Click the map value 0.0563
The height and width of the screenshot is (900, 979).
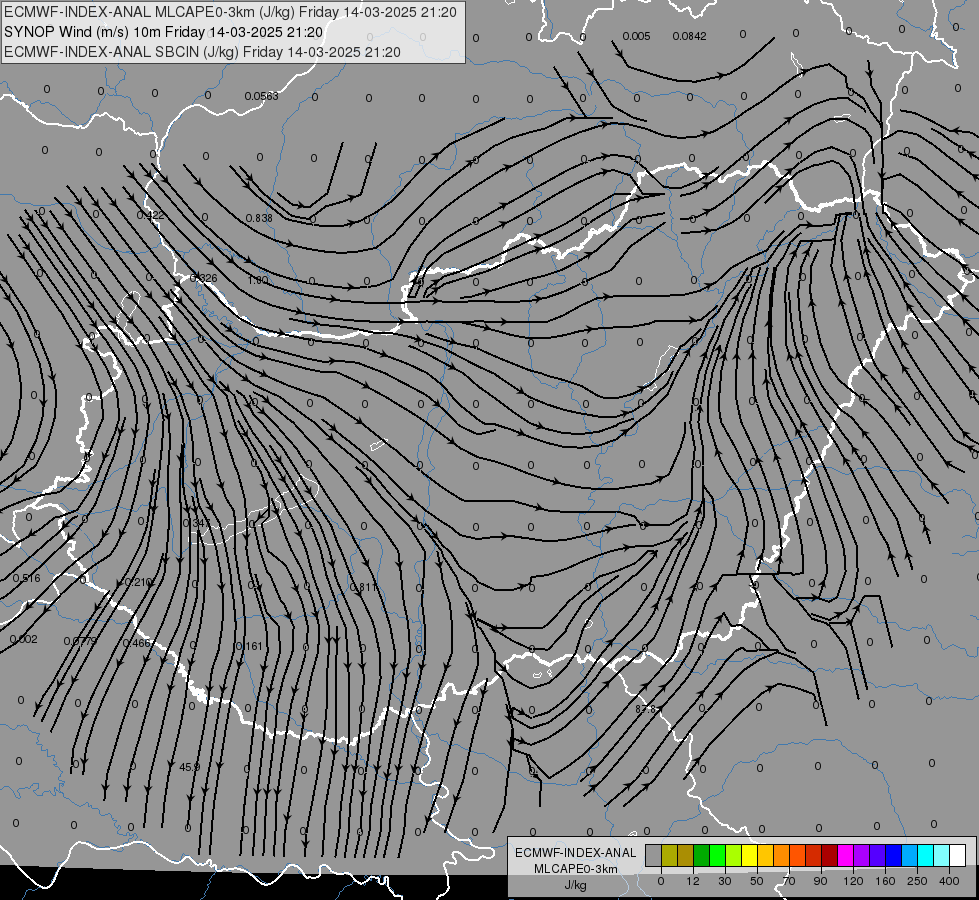click(x=261, y=96)
